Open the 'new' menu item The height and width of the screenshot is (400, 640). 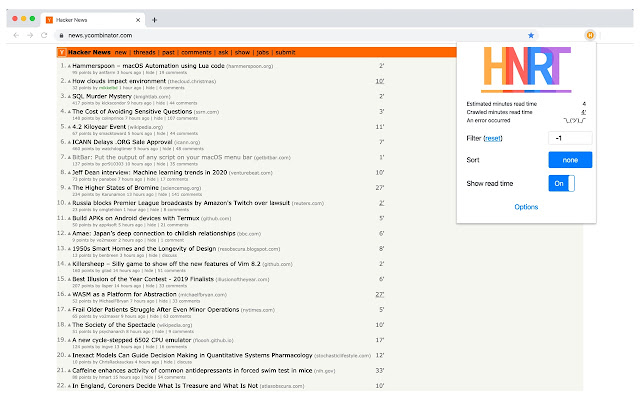point(120,52)
